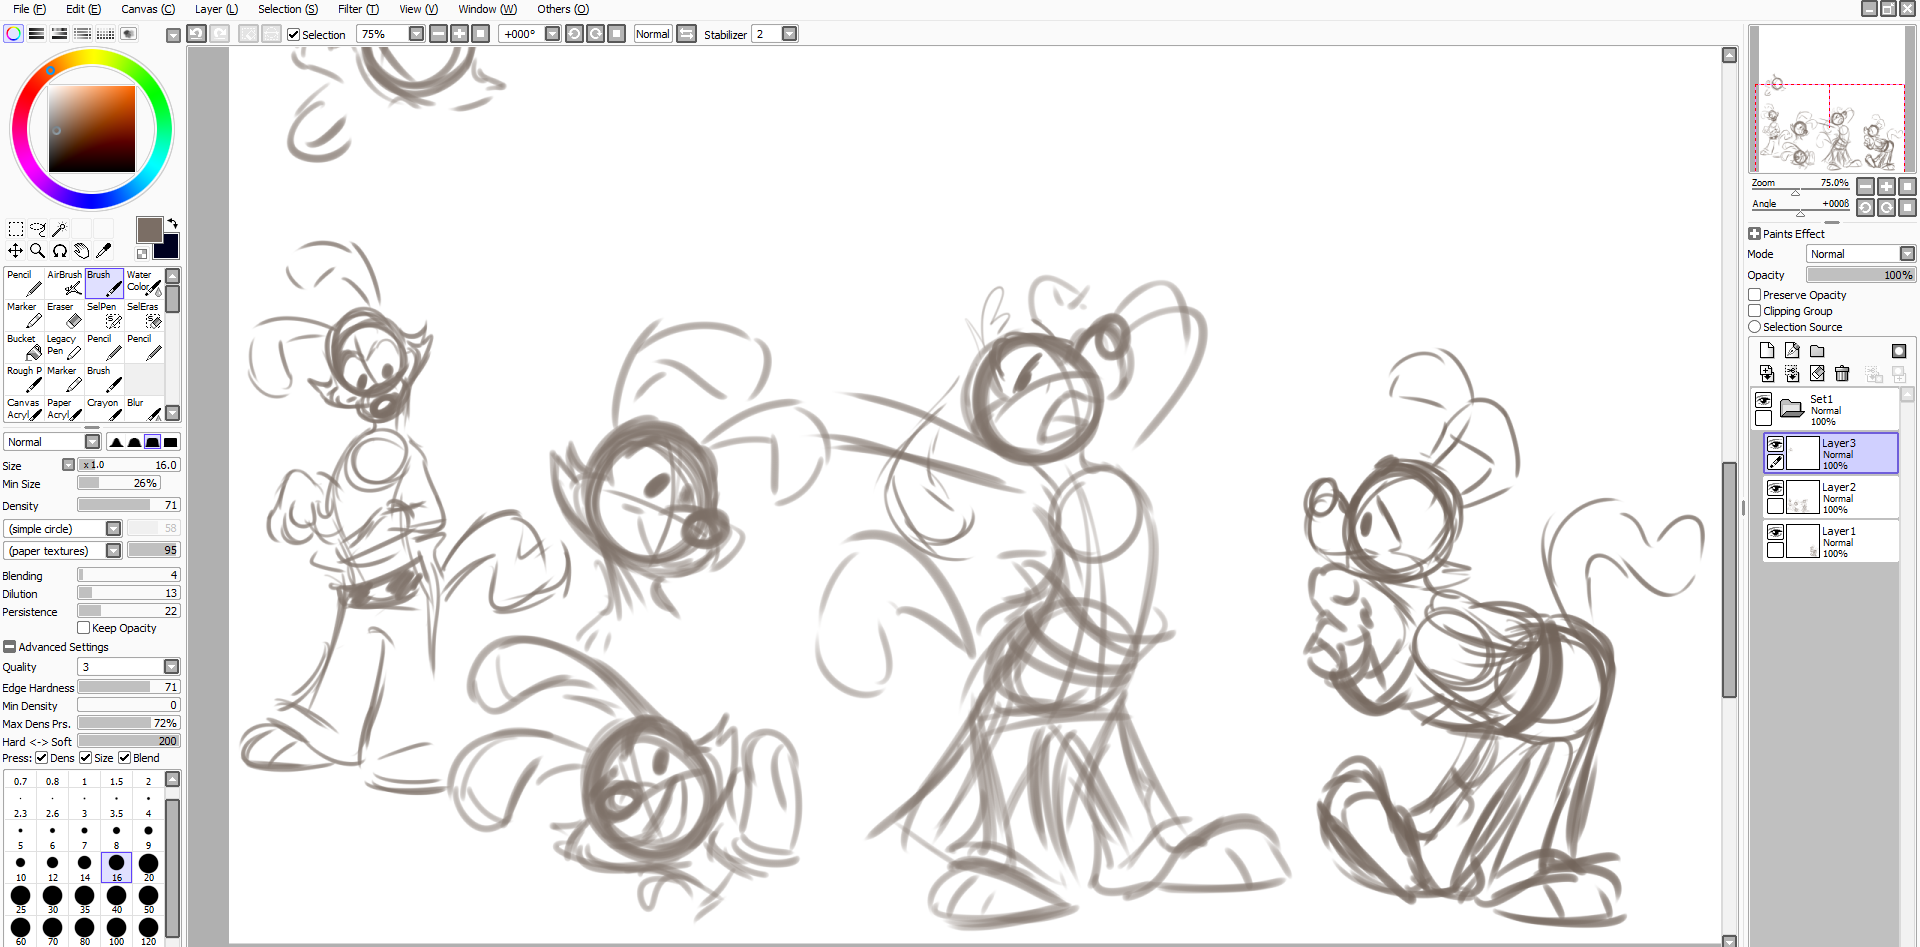This screenshot has width=1920, height=947.
Task: Click the zoom out button in the navigator panel
Action: point(1865,186)
